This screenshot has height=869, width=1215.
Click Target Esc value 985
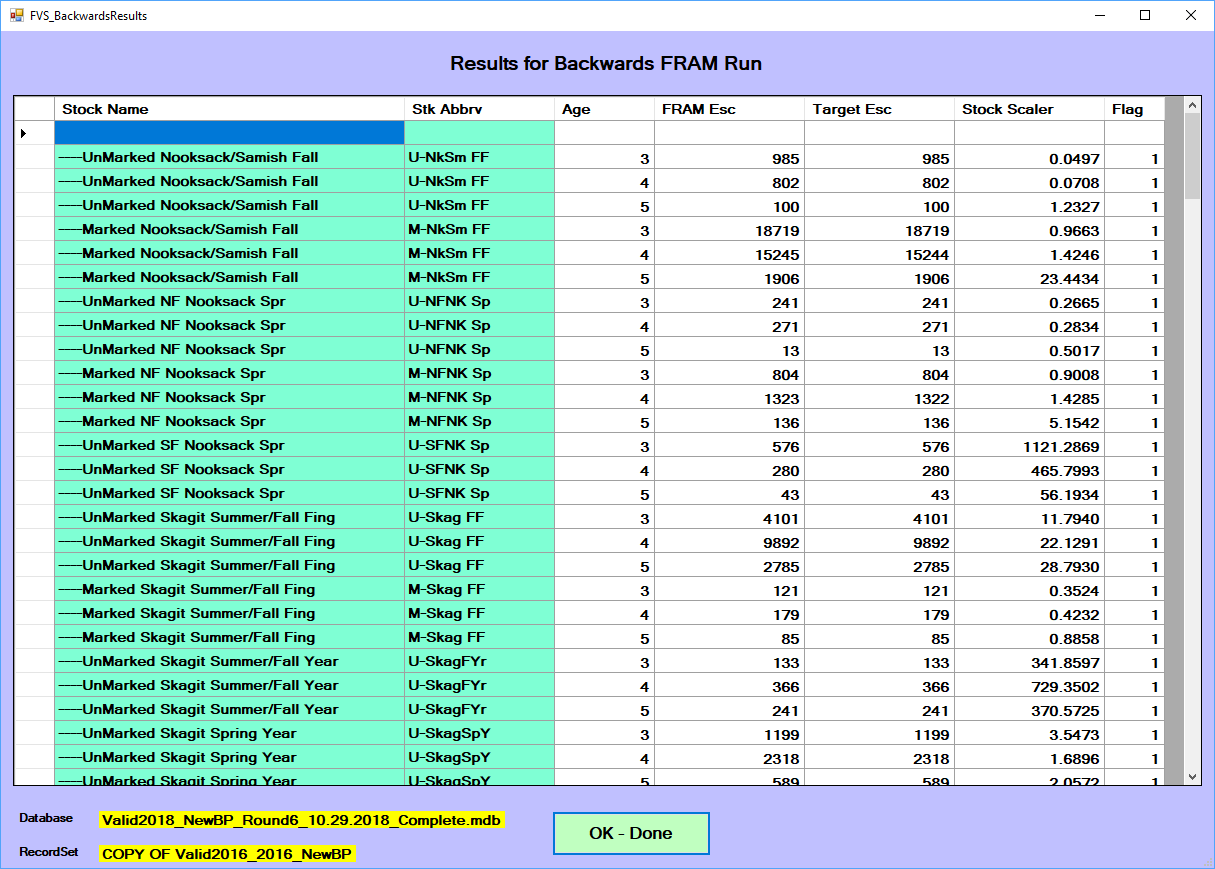click(935, 158)
